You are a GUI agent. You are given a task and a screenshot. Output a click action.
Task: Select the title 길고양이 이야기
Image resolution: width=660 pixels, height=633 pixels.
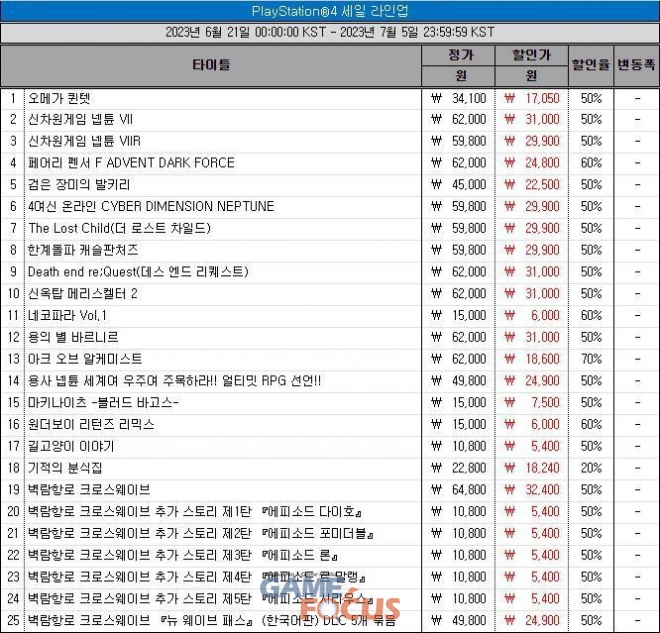pos(71,446)
